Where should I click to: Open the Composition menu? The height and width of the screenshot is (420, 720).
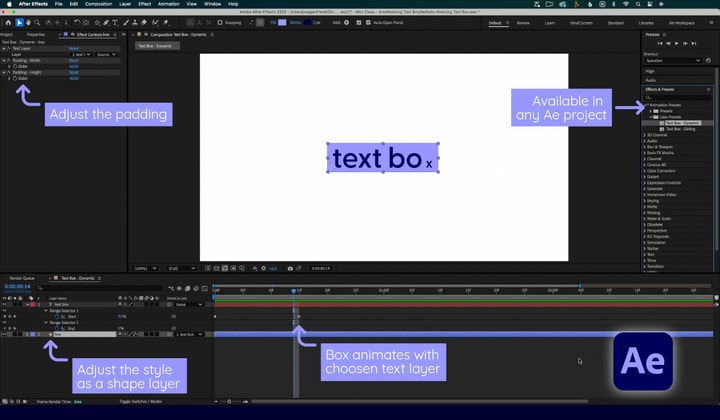click(98, 4)
